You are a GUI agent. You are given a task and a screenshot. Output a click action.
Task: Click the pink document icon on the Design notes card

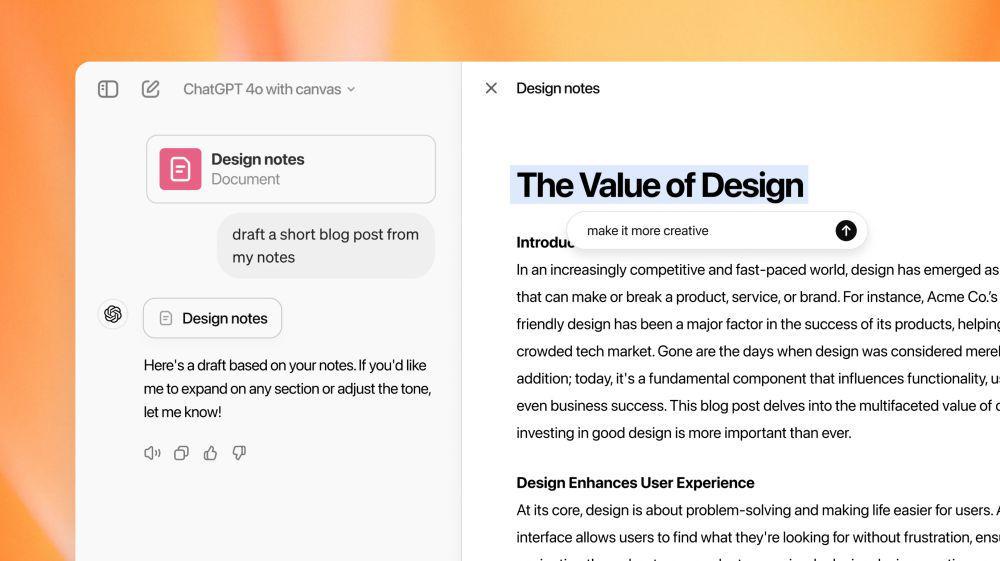pos(180,169)
